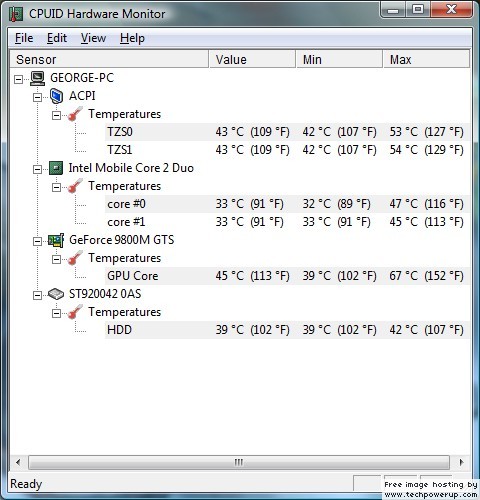
Task: Click the Temperatures label under ST920042 0AS
Action: (124, 312)
